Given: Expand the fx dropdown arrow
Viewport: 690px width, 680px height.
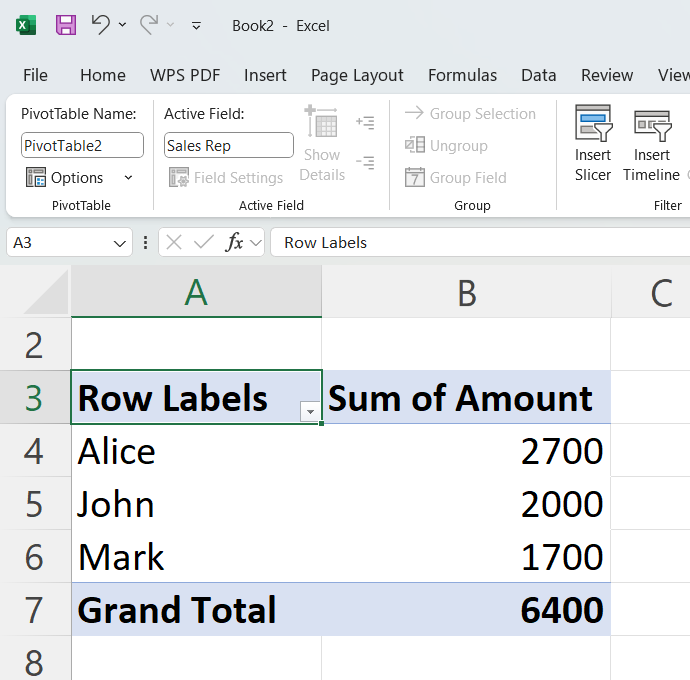Looking at the screenshot, I should pos(255,243).
